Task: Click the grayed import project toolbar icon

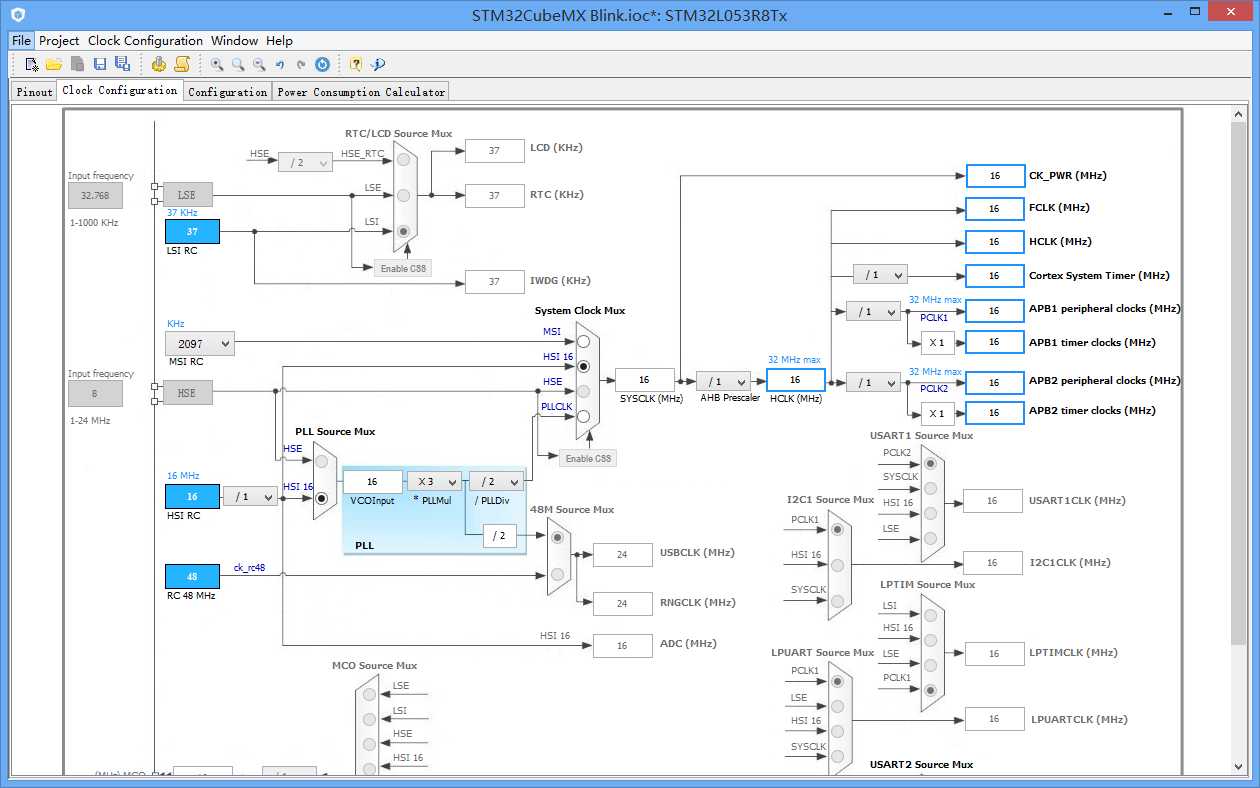Action: (x=77, y=64)
